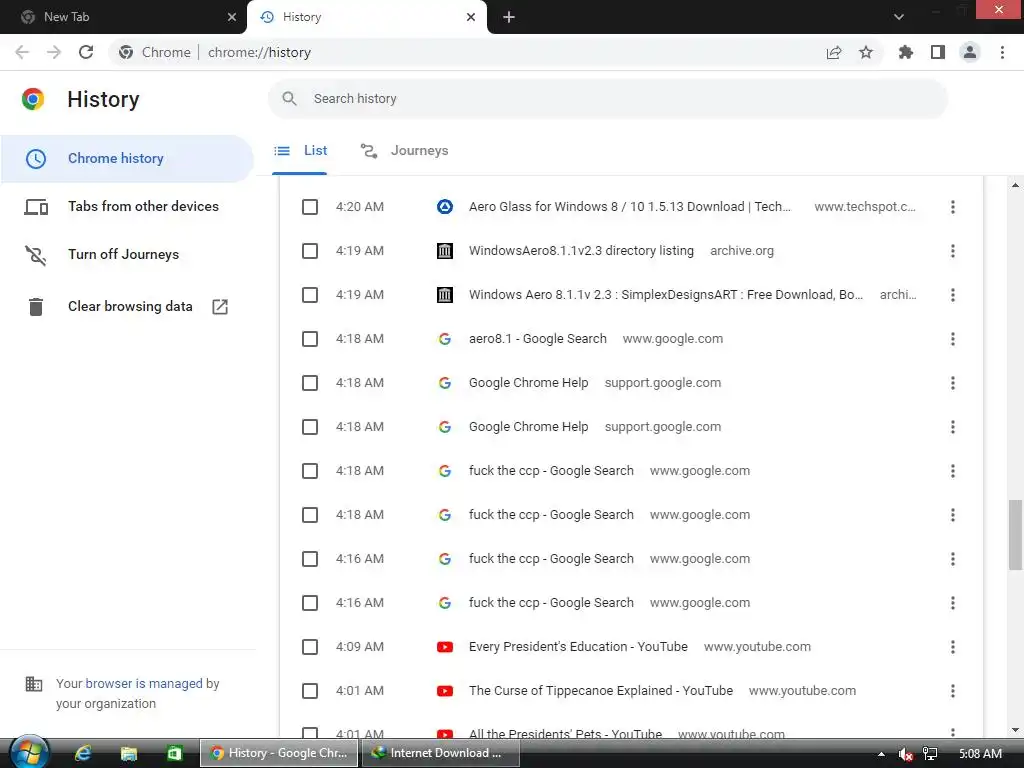The height and width of the screenshot is (768, 1024).
Task: Close the History tab
Action: 471,17
